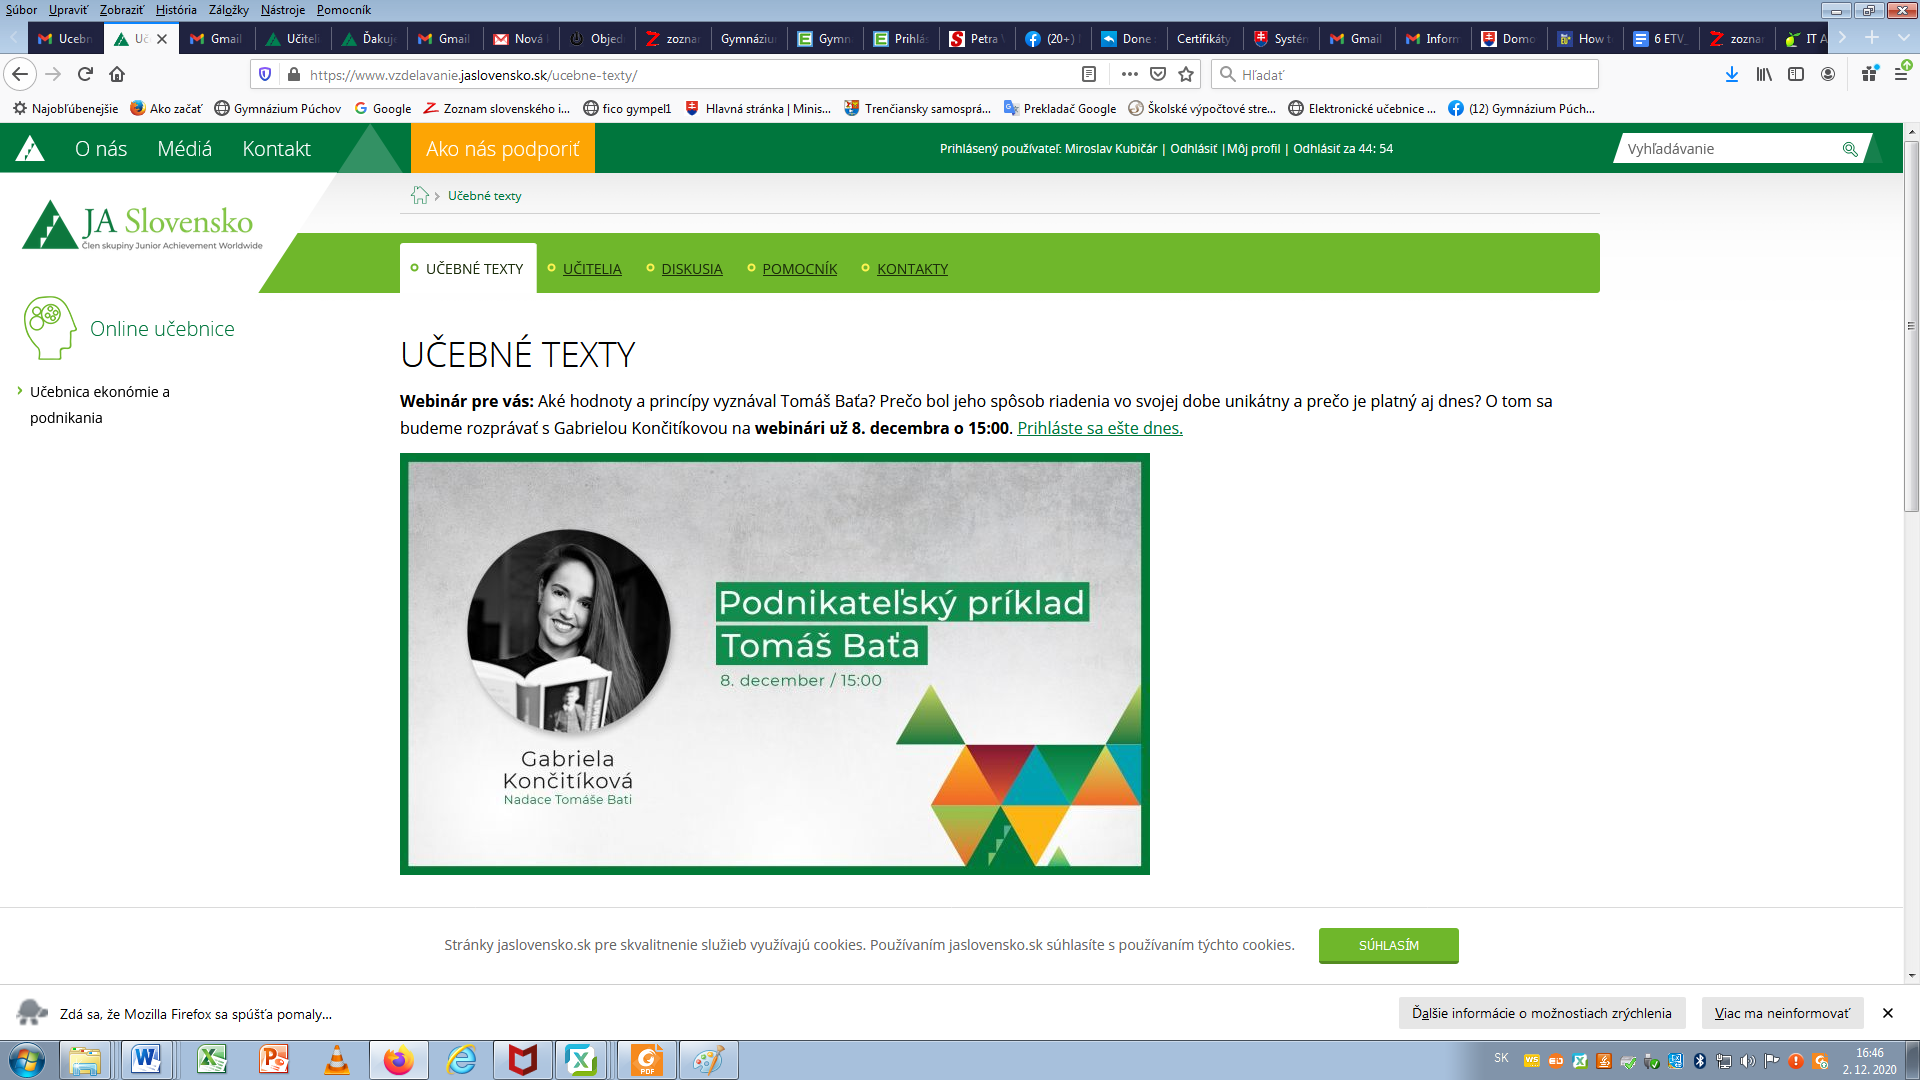Click the Online učebnice head icon
Image resolution: width=1920 pixels, height=1080 pixels.
tap(50, 327)
